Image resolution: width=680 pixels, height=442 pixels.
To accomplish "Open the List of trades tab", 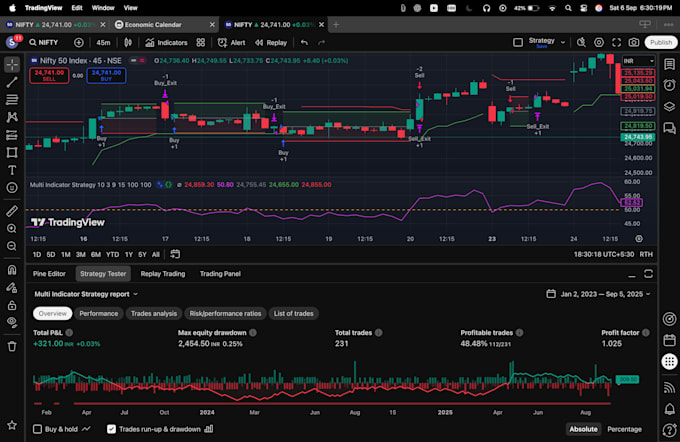I will click(x=293, y=313).
